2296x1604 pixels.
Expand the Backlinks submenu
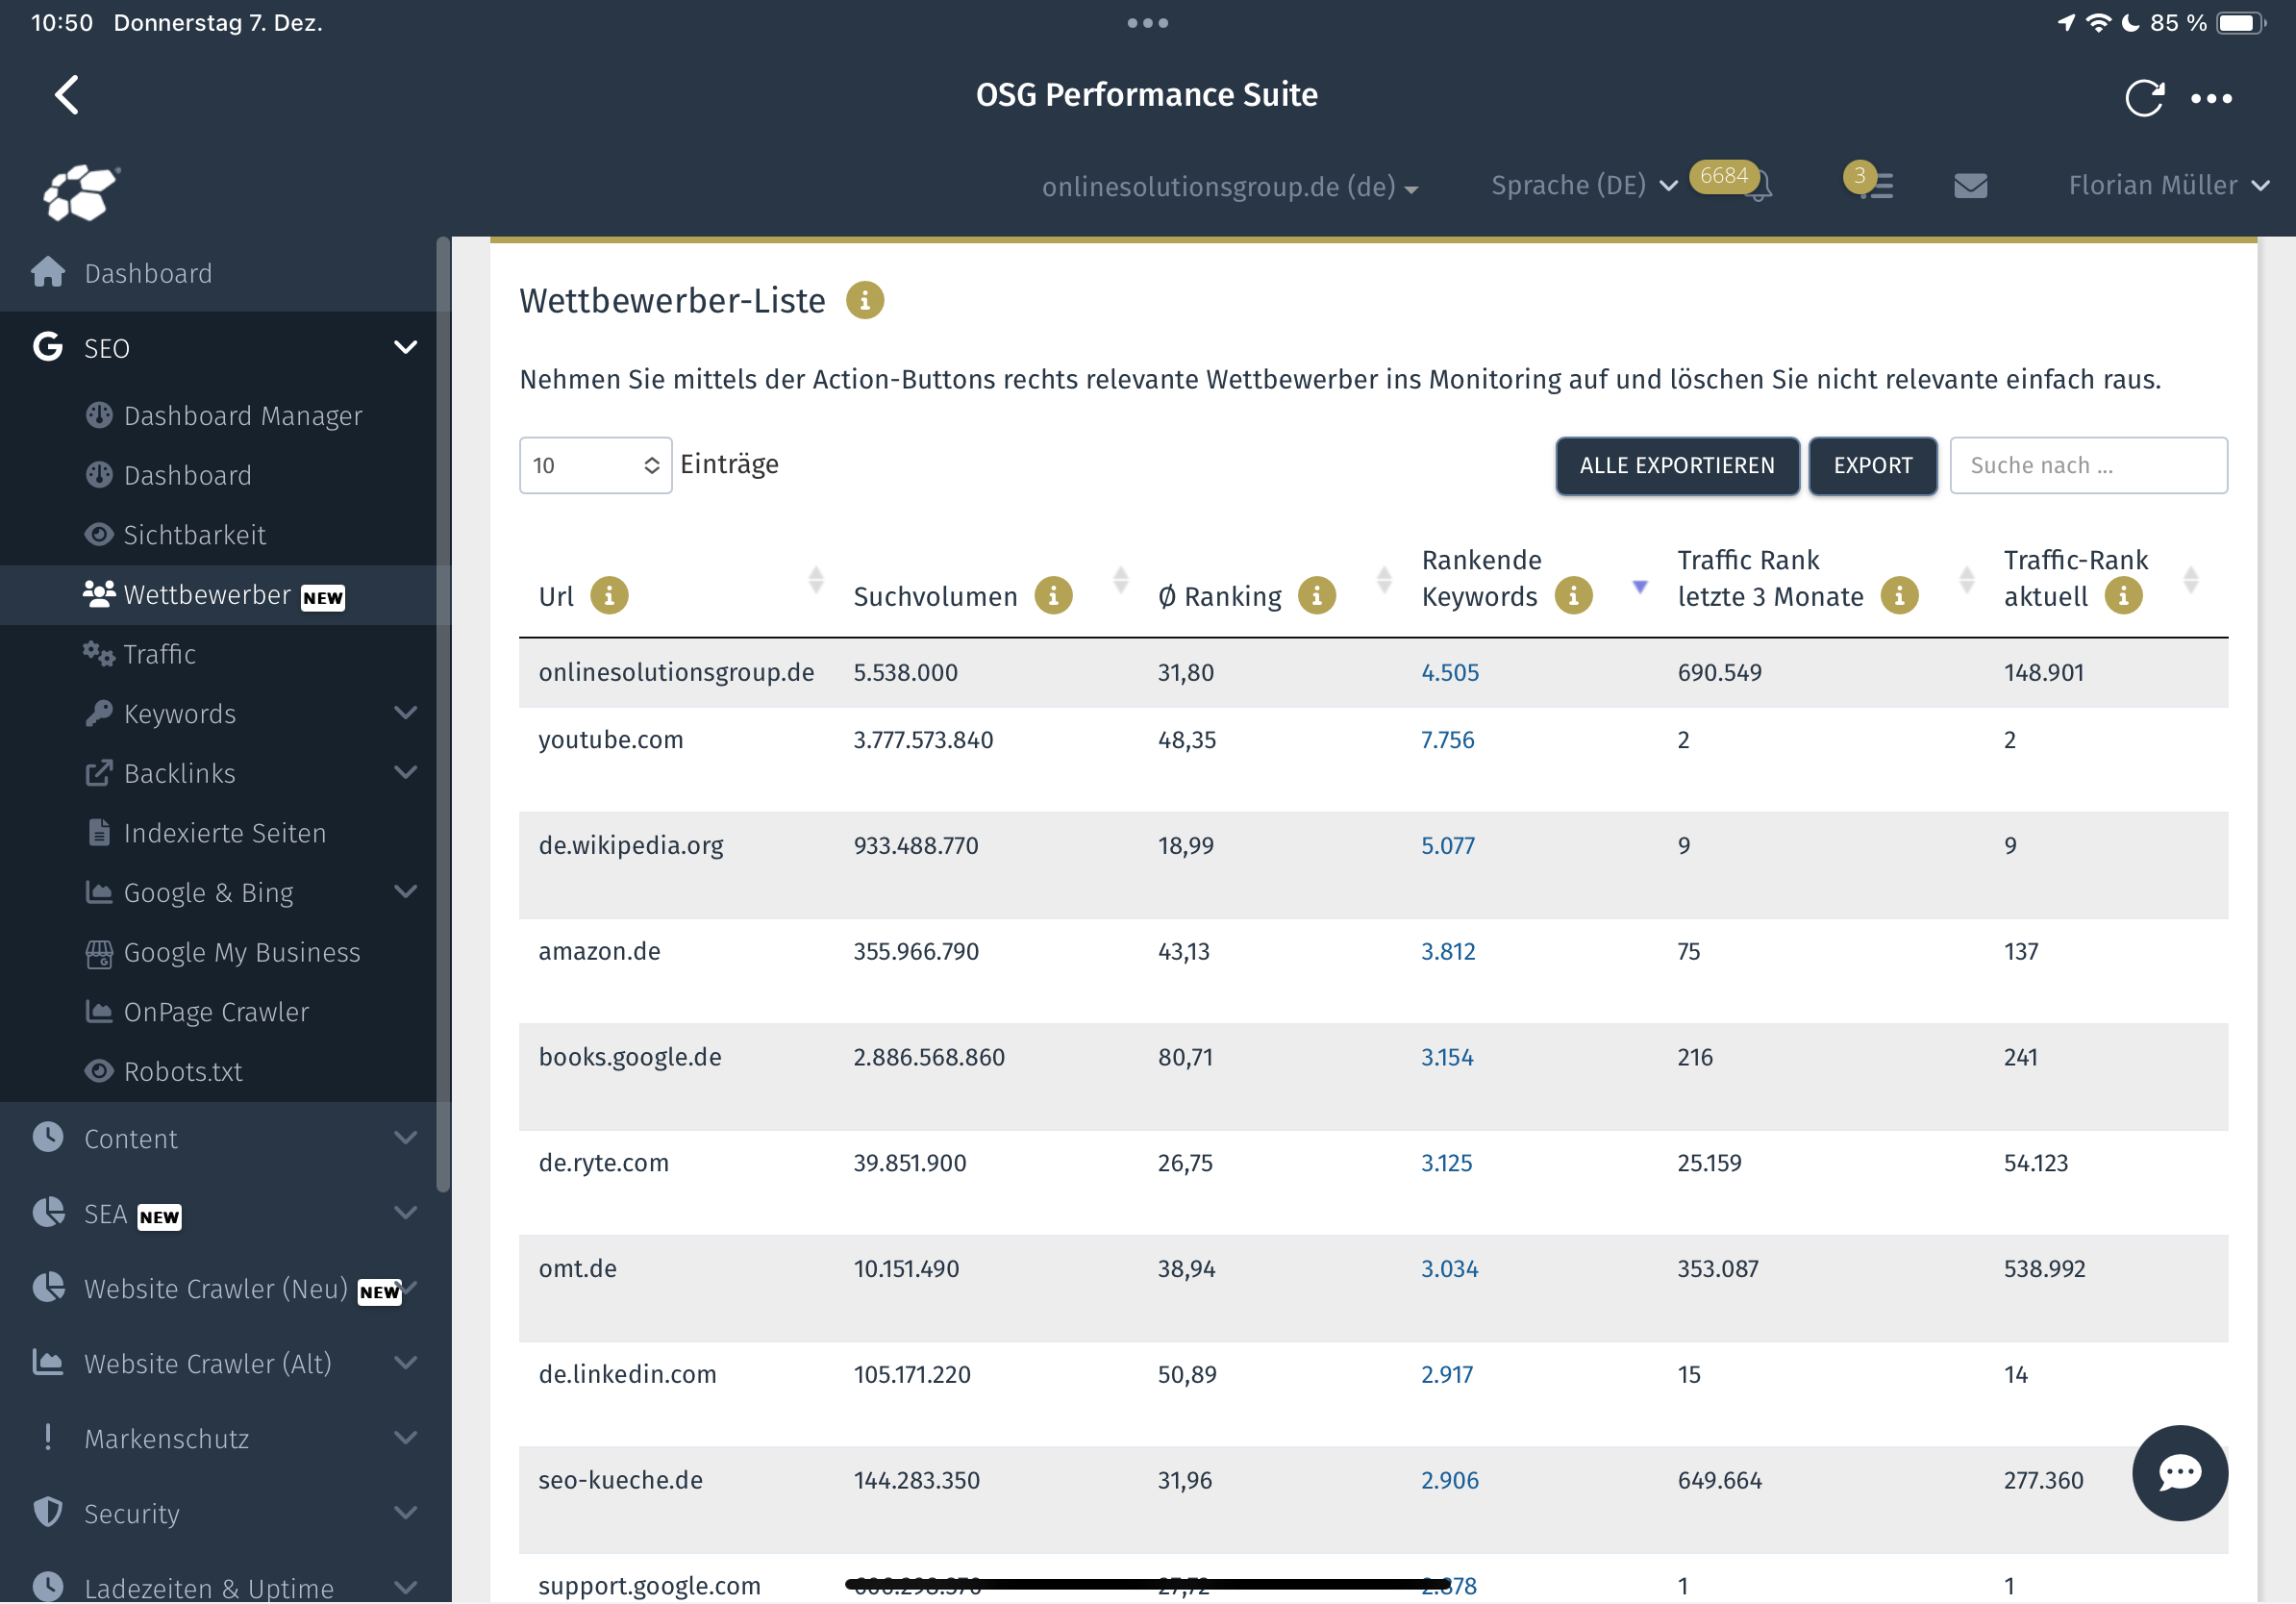(x=405, y=773)
